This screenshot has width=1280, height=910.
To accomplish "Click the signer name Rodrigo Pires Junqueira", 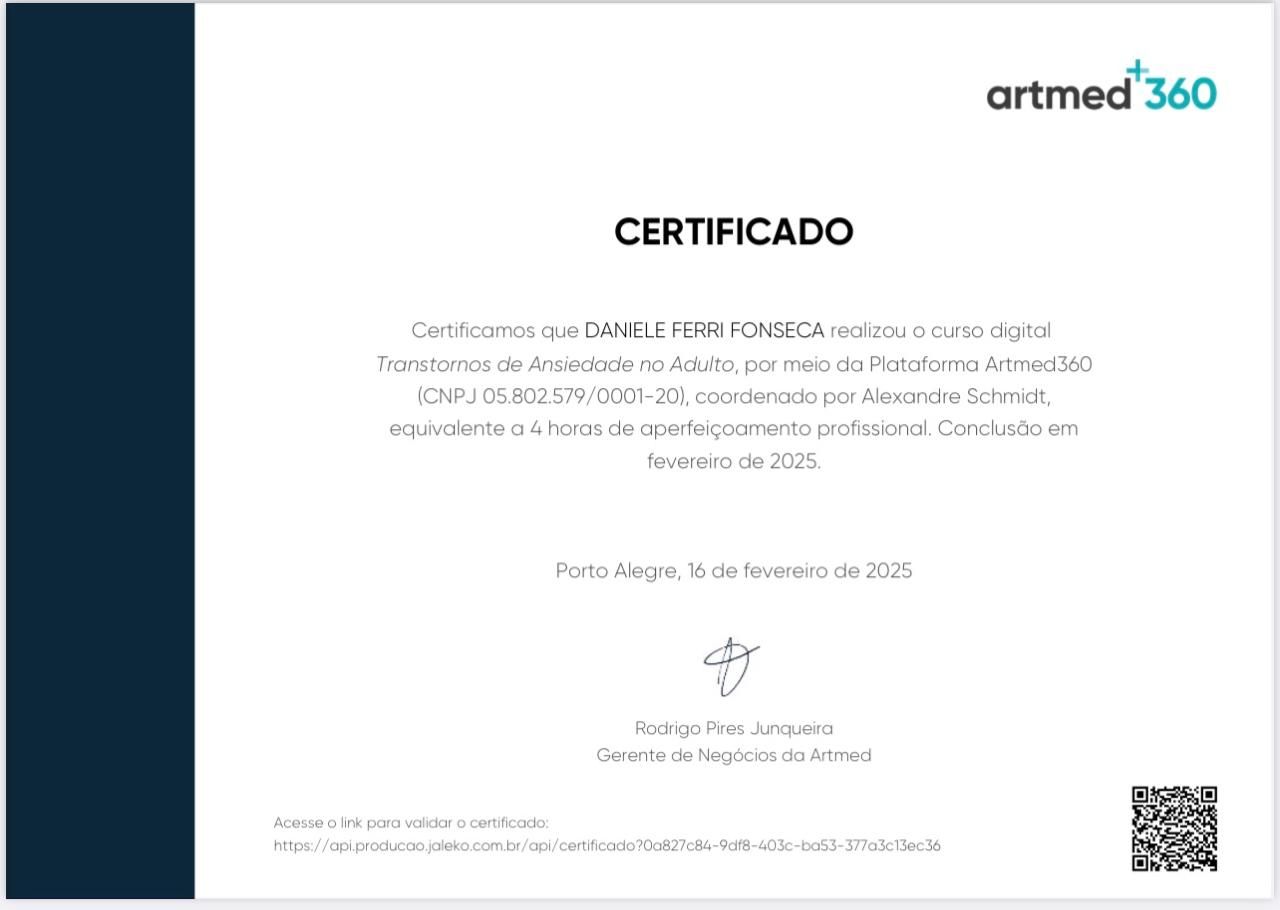I will coord(733,728).
